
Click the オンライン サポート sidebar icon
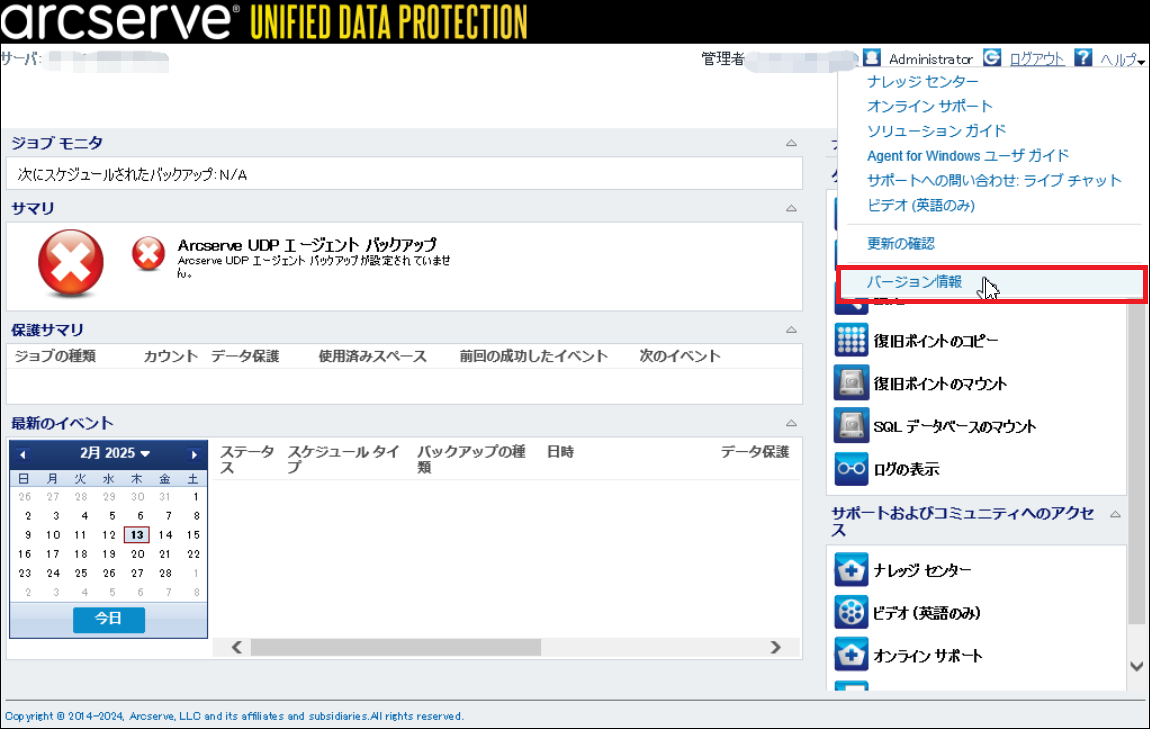pyautogui.click(x=851, y=655)
